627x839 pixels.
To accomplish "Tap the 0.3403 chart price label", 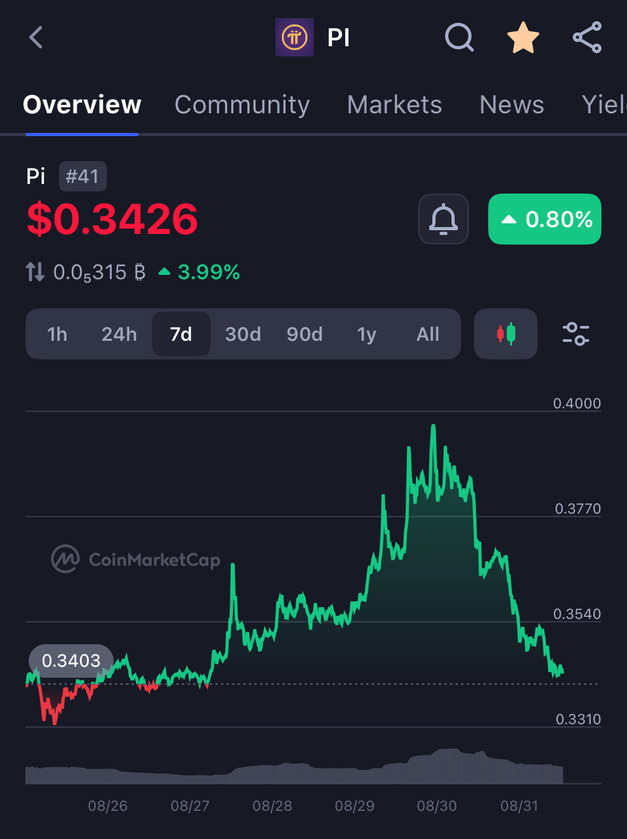I will [71, 661].
